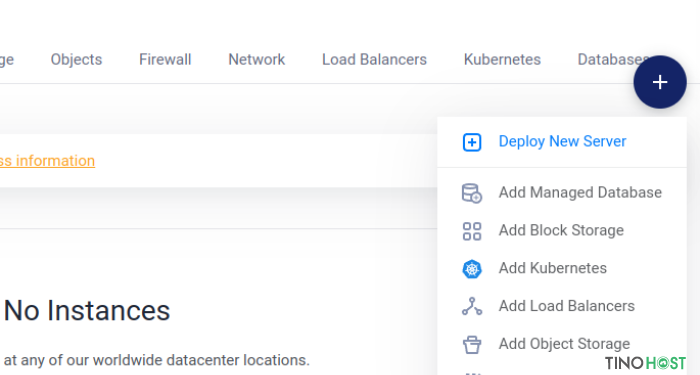The image size is (700, 375).
Task: Select Add Kubernetes in the menu
Action: tap(562, 269)
